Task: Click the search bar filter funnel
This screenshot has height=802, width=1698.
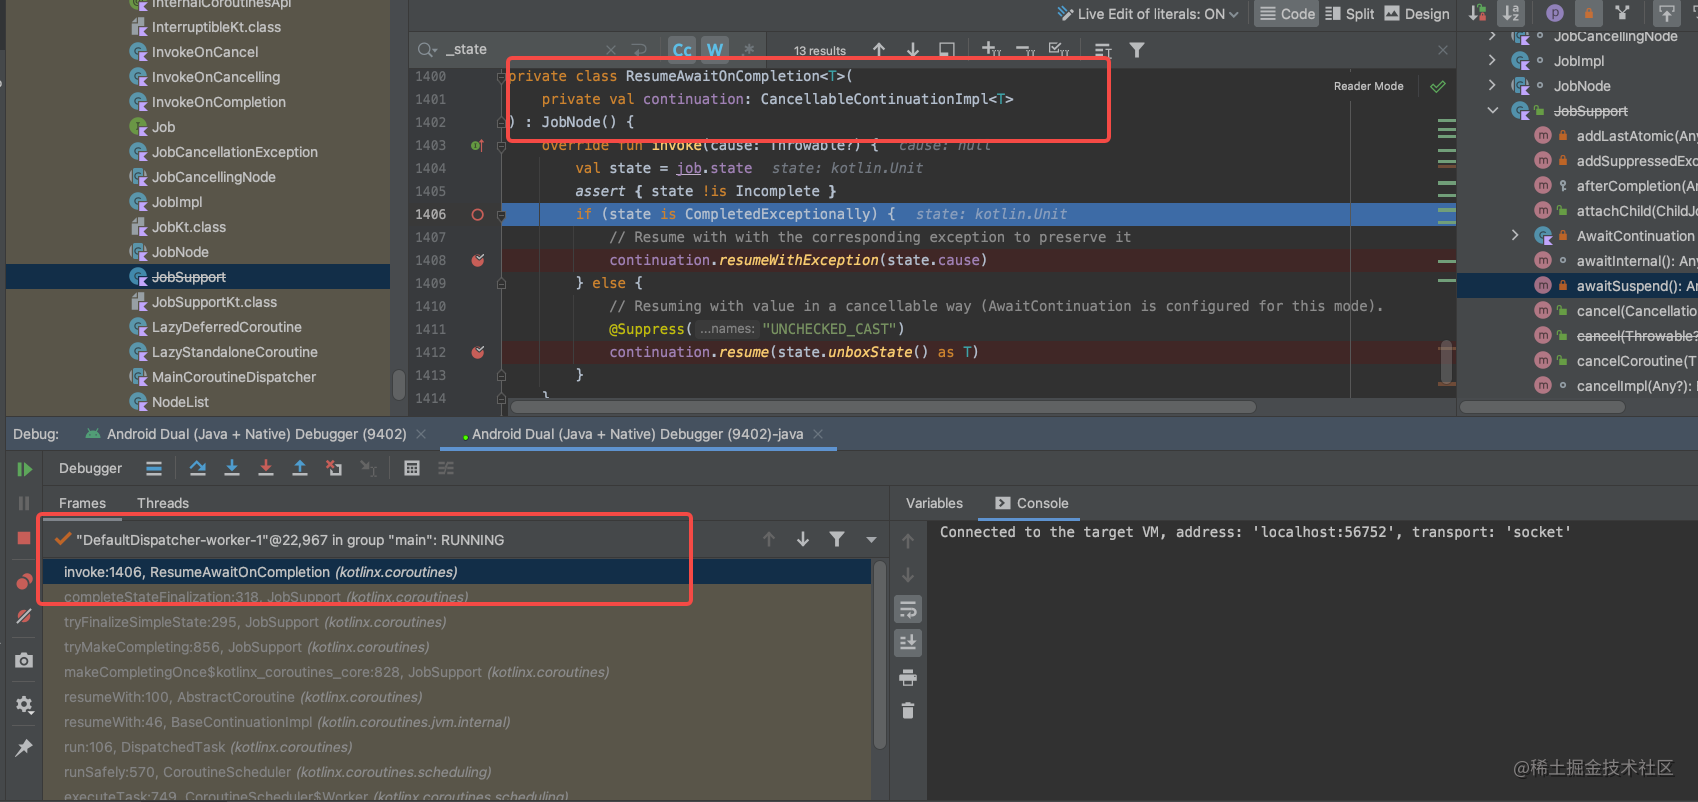Action: (x=1137, y=49)
